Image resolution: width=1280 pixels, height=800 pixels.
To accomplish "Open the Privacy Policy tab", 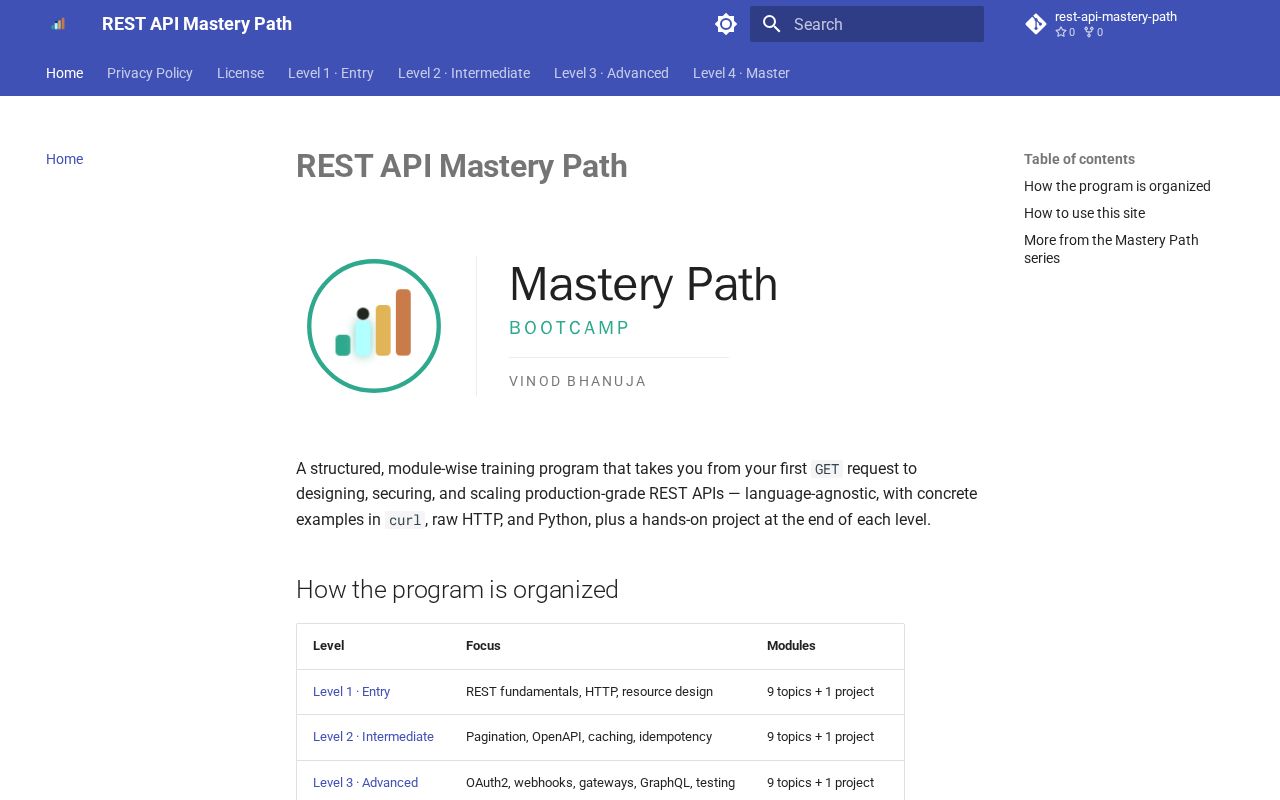I will click(150, 73).
